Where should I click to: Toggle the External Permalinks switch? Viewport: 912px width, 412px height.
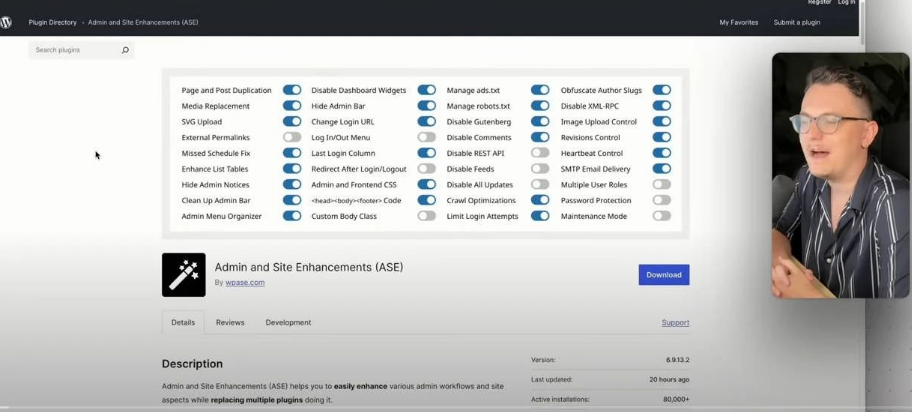point(292,137)
